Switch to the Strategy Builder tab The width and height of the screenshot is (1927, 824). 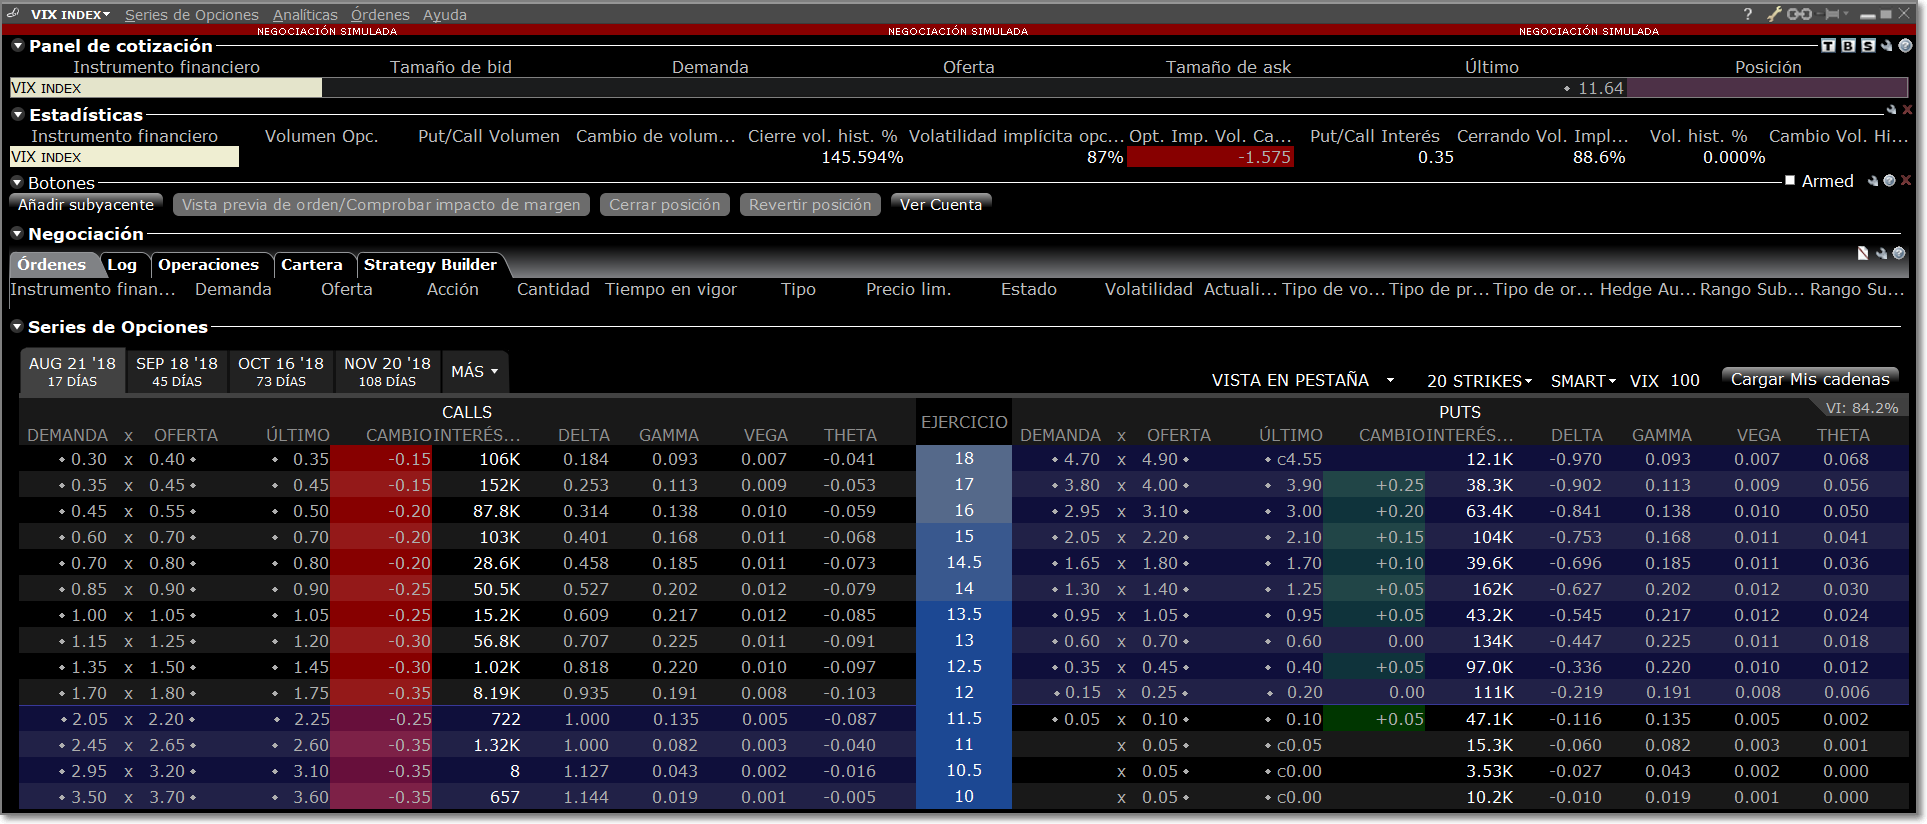[x=430, y=264]
